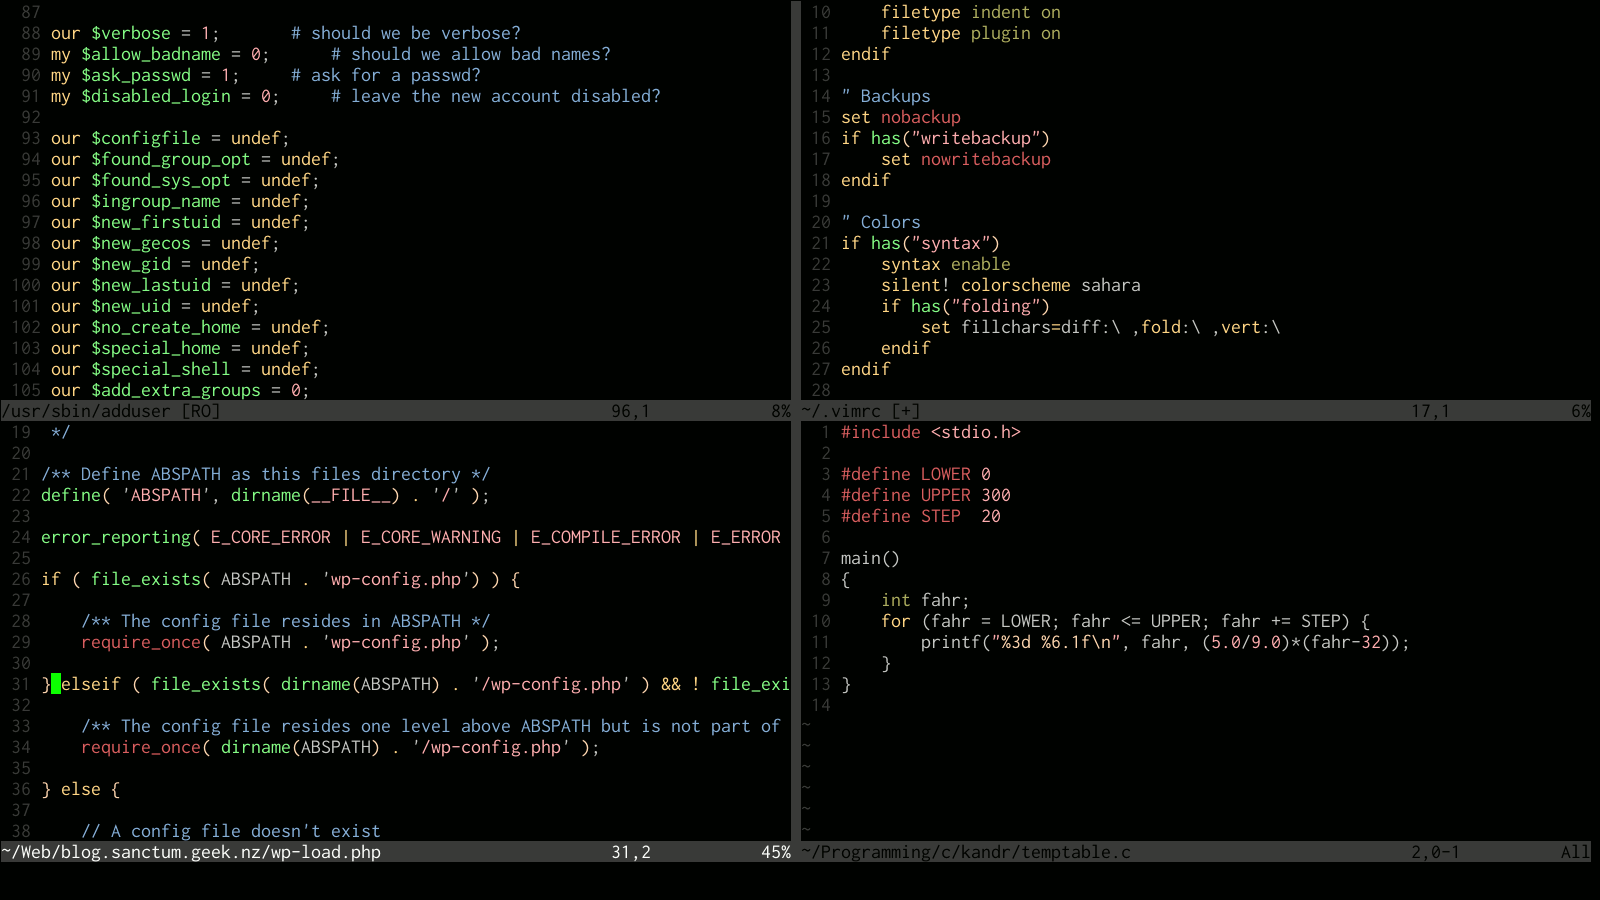Click '#define STEP 20' line

click(920, 516)
